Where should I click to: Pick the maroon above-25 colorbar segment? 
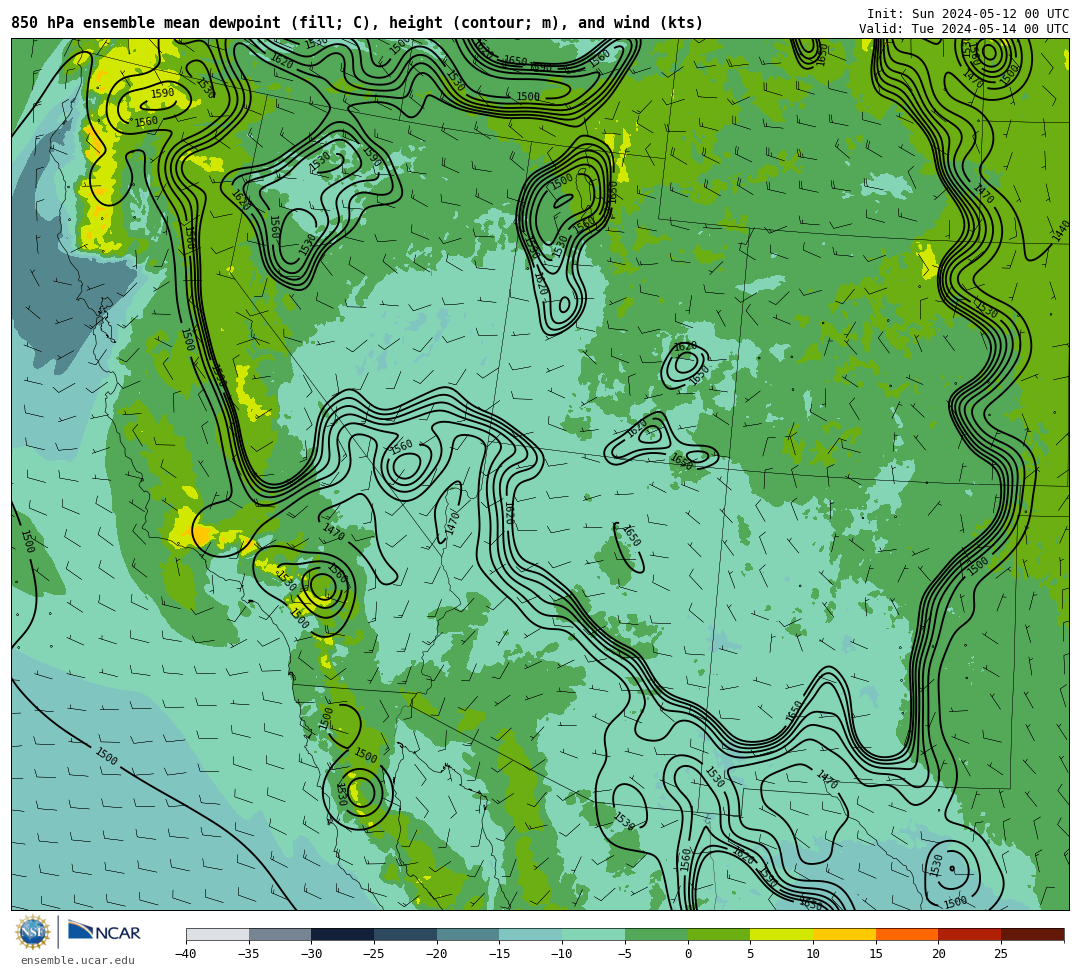1032,934
